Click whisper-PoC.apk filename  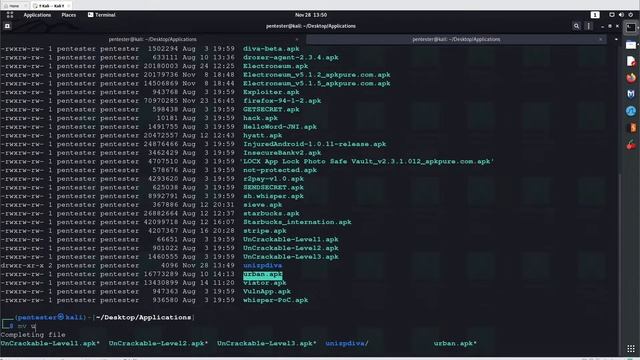click(276, 300)
